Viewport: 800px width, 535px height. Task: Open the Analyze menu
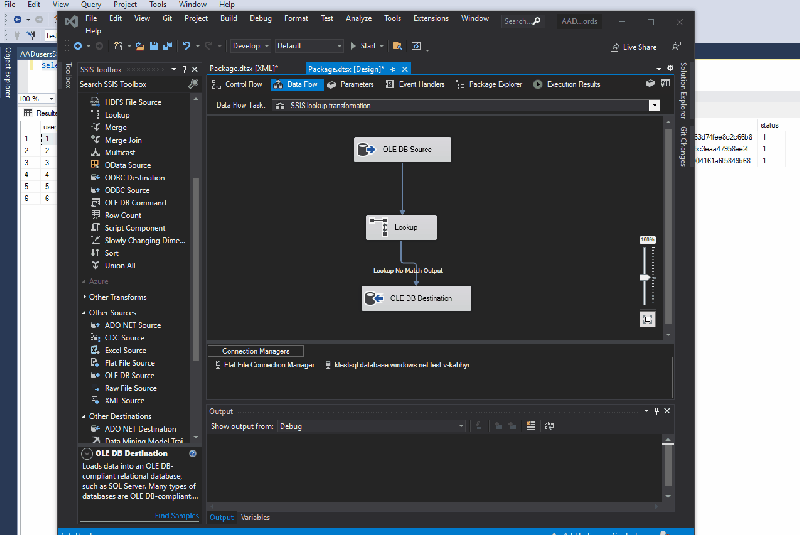359,18
